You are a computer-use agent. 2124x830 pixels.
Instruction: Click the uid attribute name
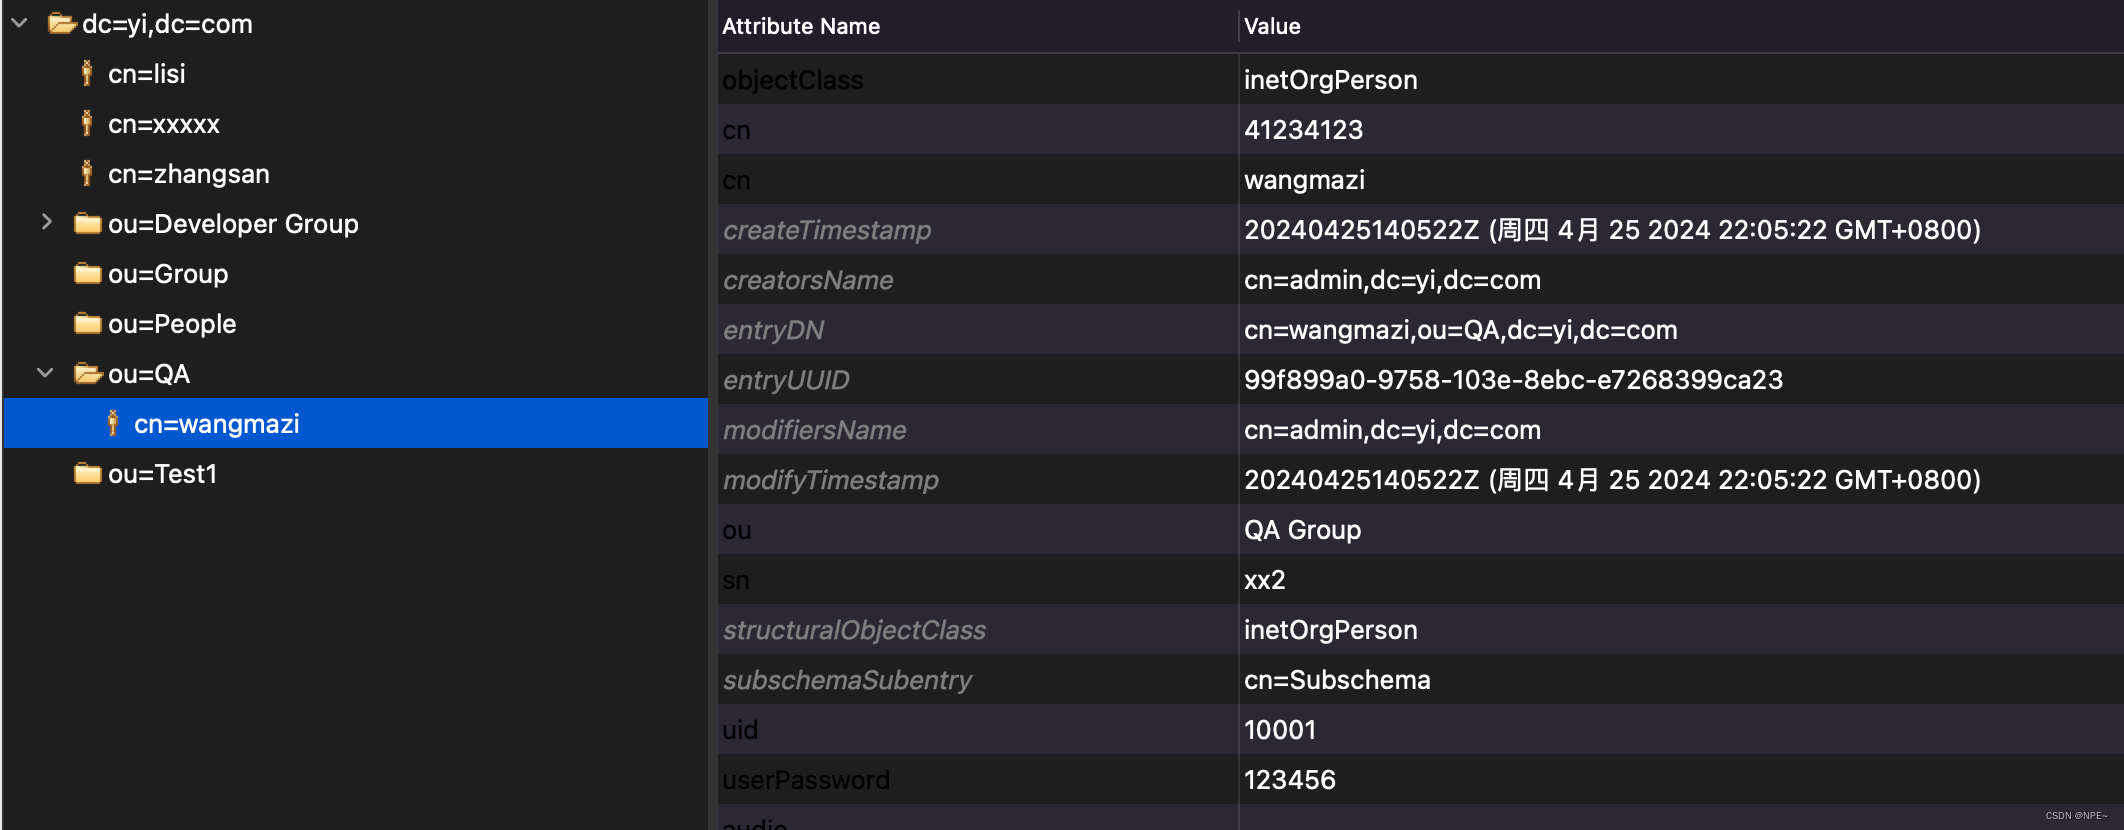tap(740, 730)
